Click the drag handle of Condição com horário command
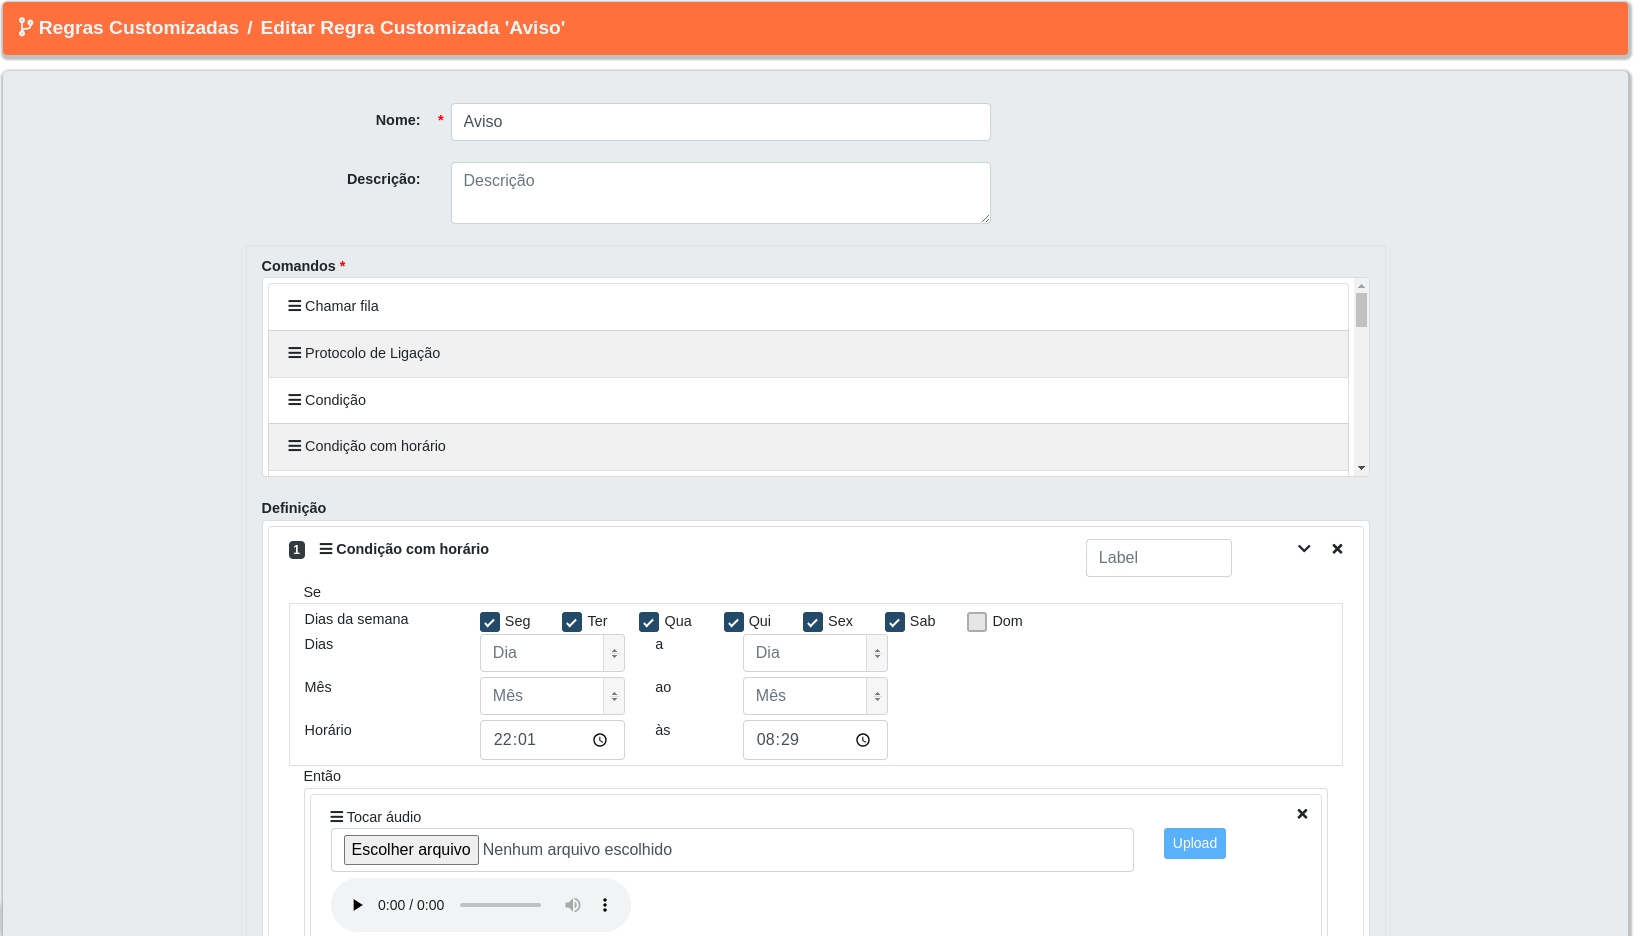Viewport: 1642px width, 936px height. click(x=295, y=446)
